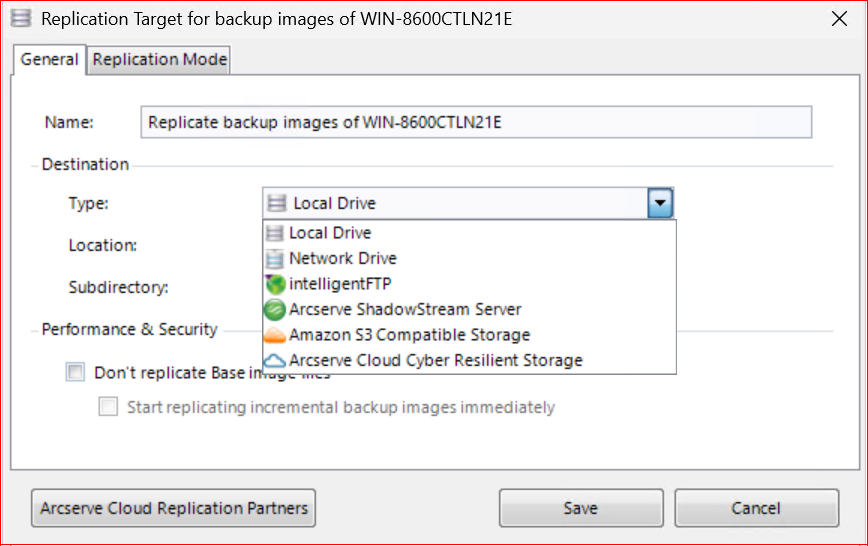Click the Name input field

click(476, 122)
